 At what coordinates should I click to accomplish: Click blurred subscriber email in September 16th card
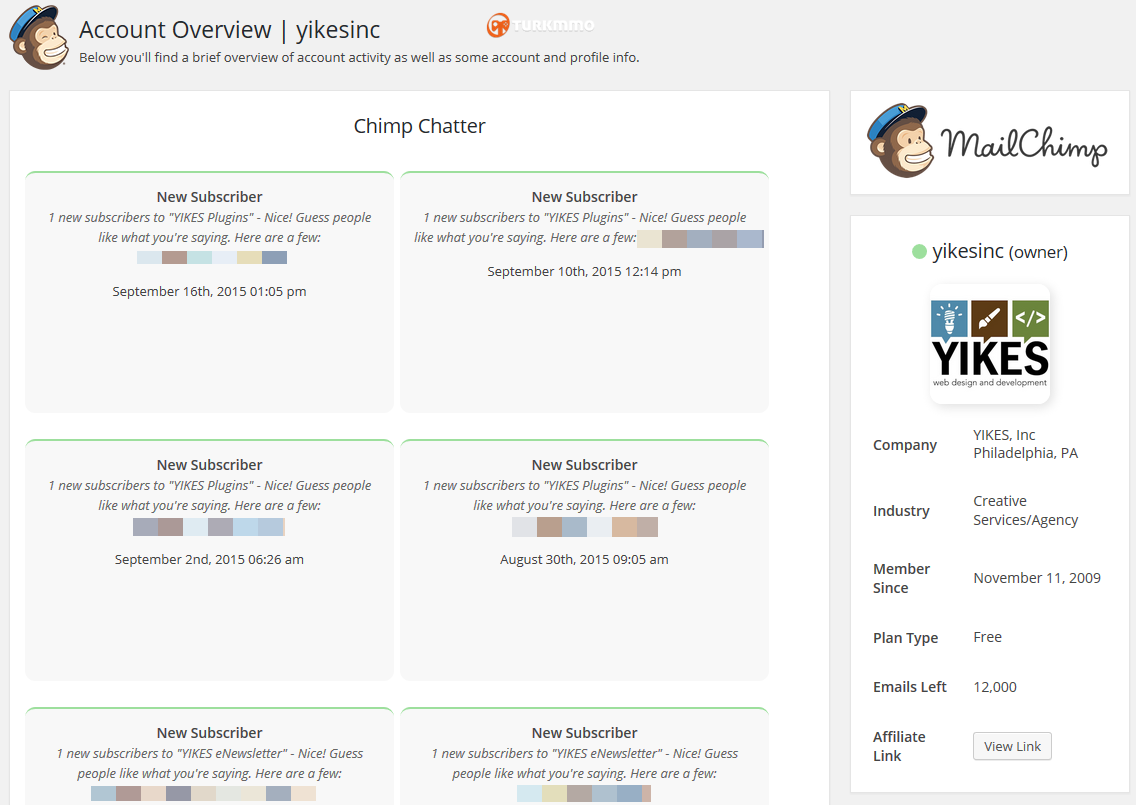(x=212, y=257)
